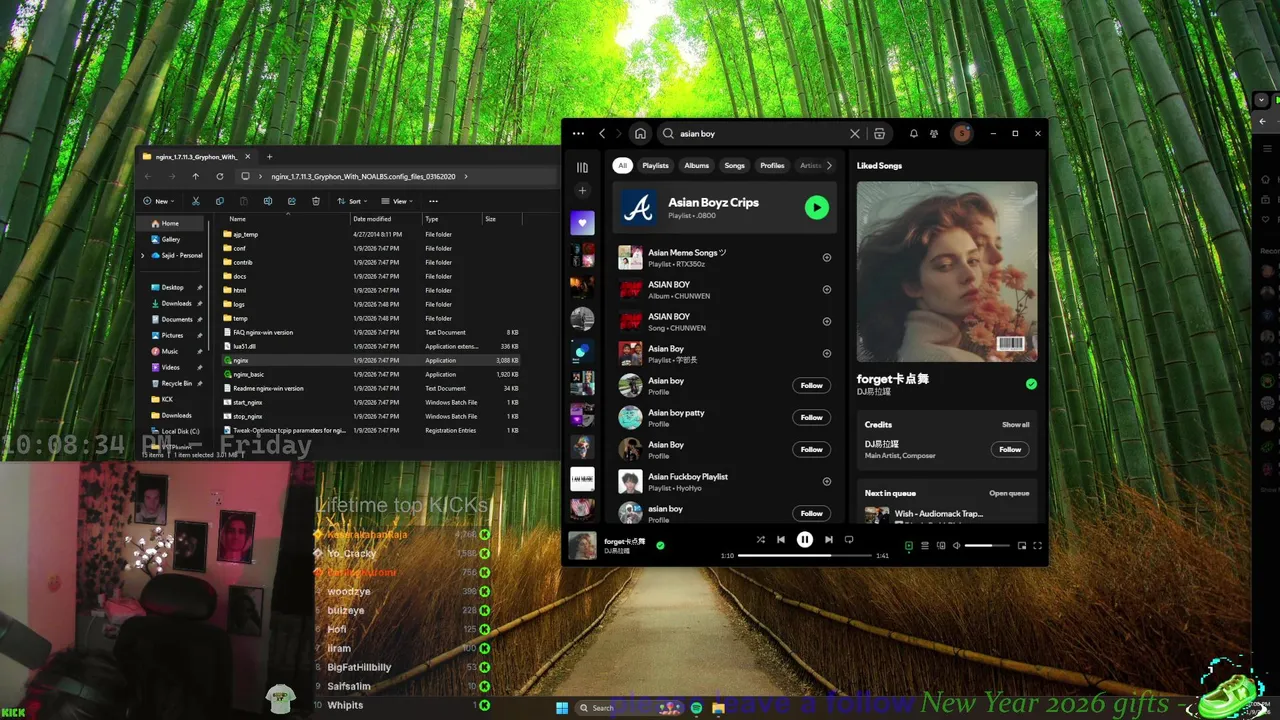Click the Spotify search field
Image resolution: width=1280 pixels, height=720 pixels.
point(762,133)
